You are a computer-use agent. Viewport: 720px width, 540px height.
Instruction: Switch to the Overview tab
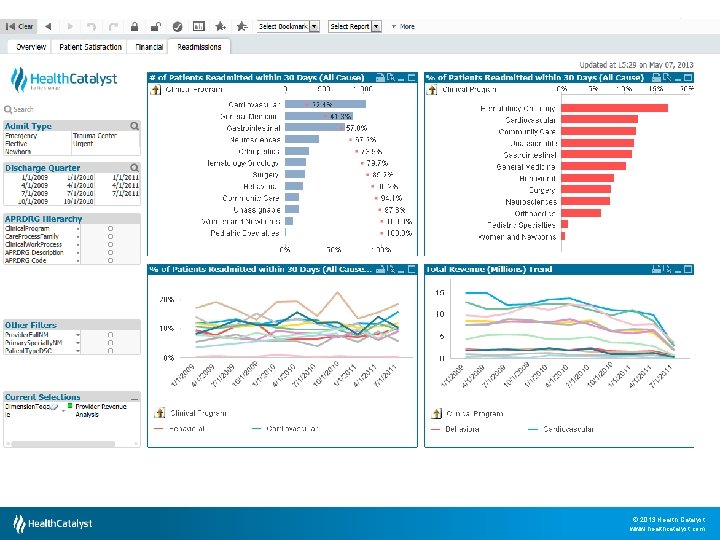31,47
